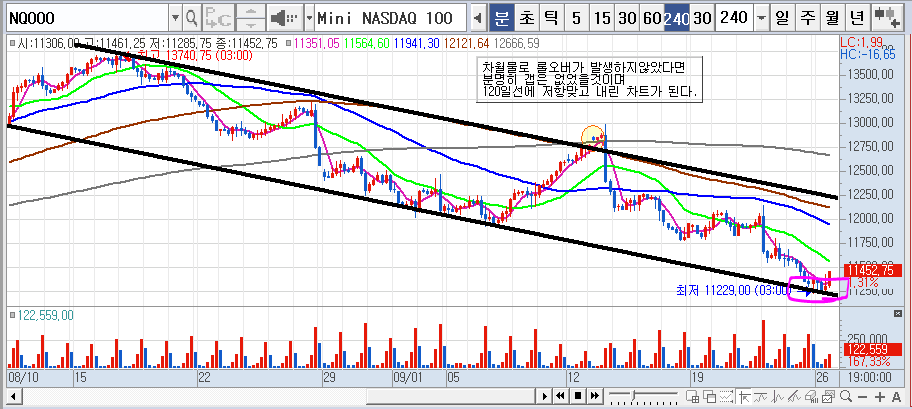Click the moving average line tool icon

coord(761,397)
